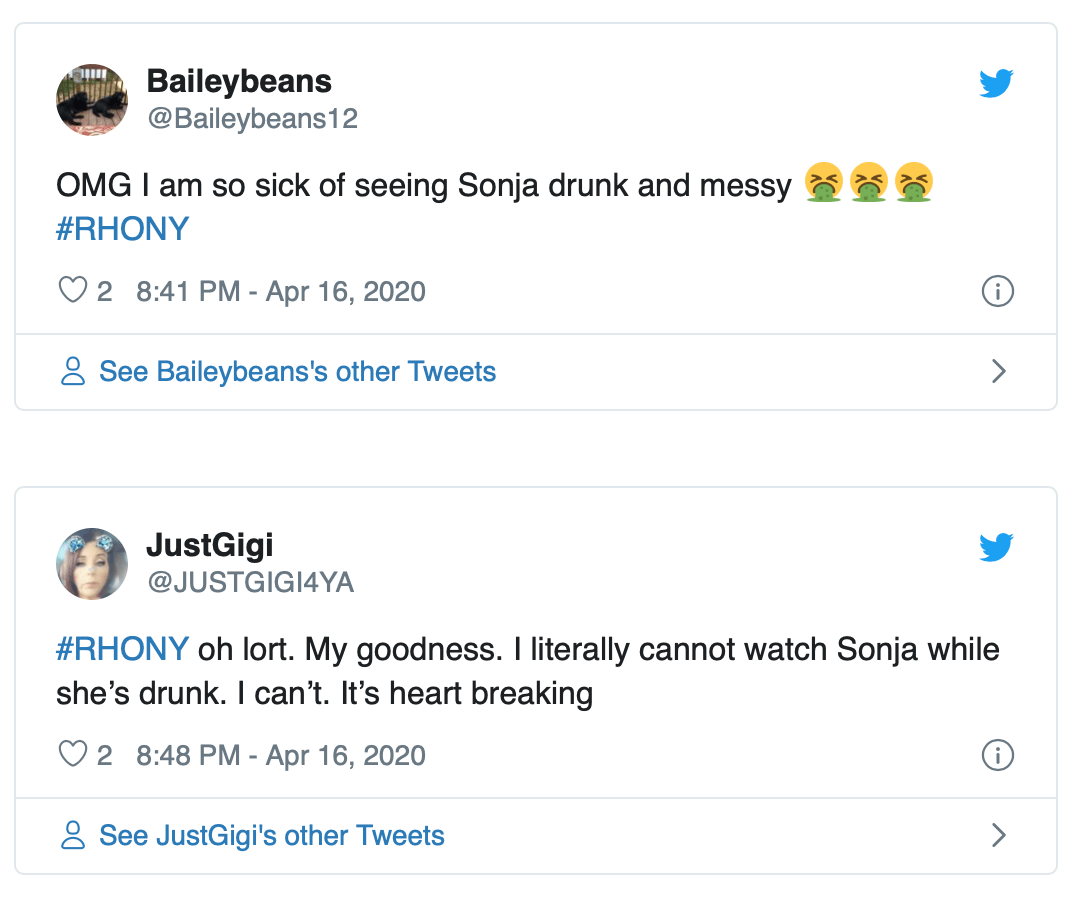Open the See Baileybeans's other Tweets link
The width and height of the screenshot is (1076, 900).
click(297, 372)
